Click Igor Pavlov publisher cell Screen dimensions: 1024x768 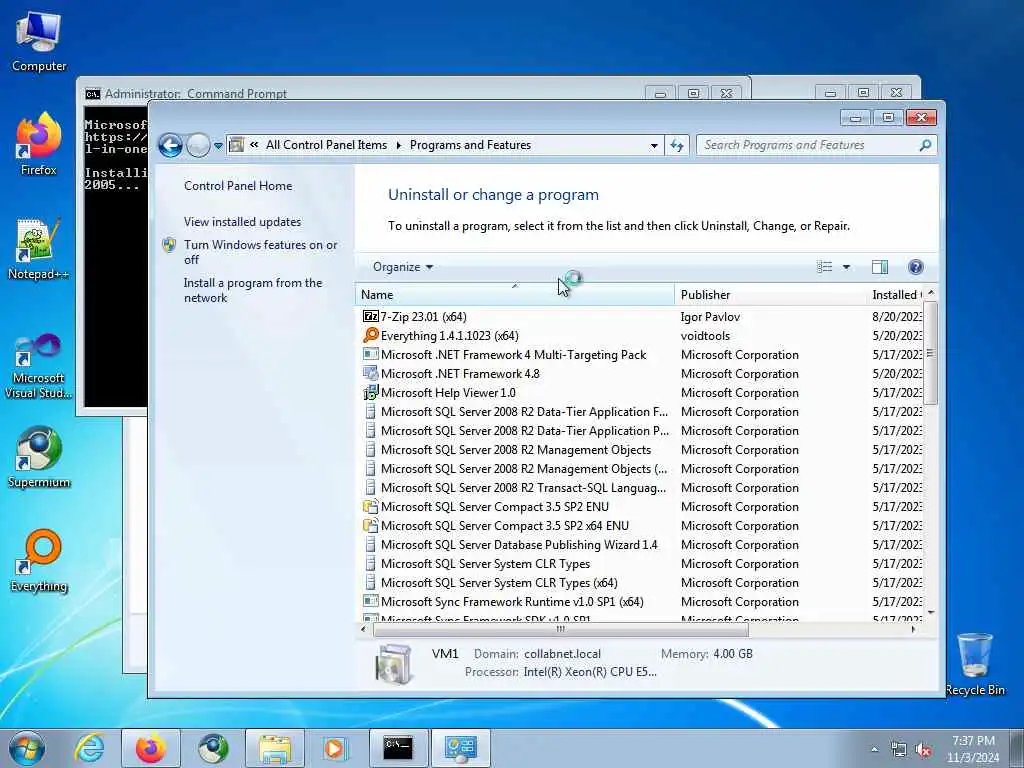click(710, 317)
